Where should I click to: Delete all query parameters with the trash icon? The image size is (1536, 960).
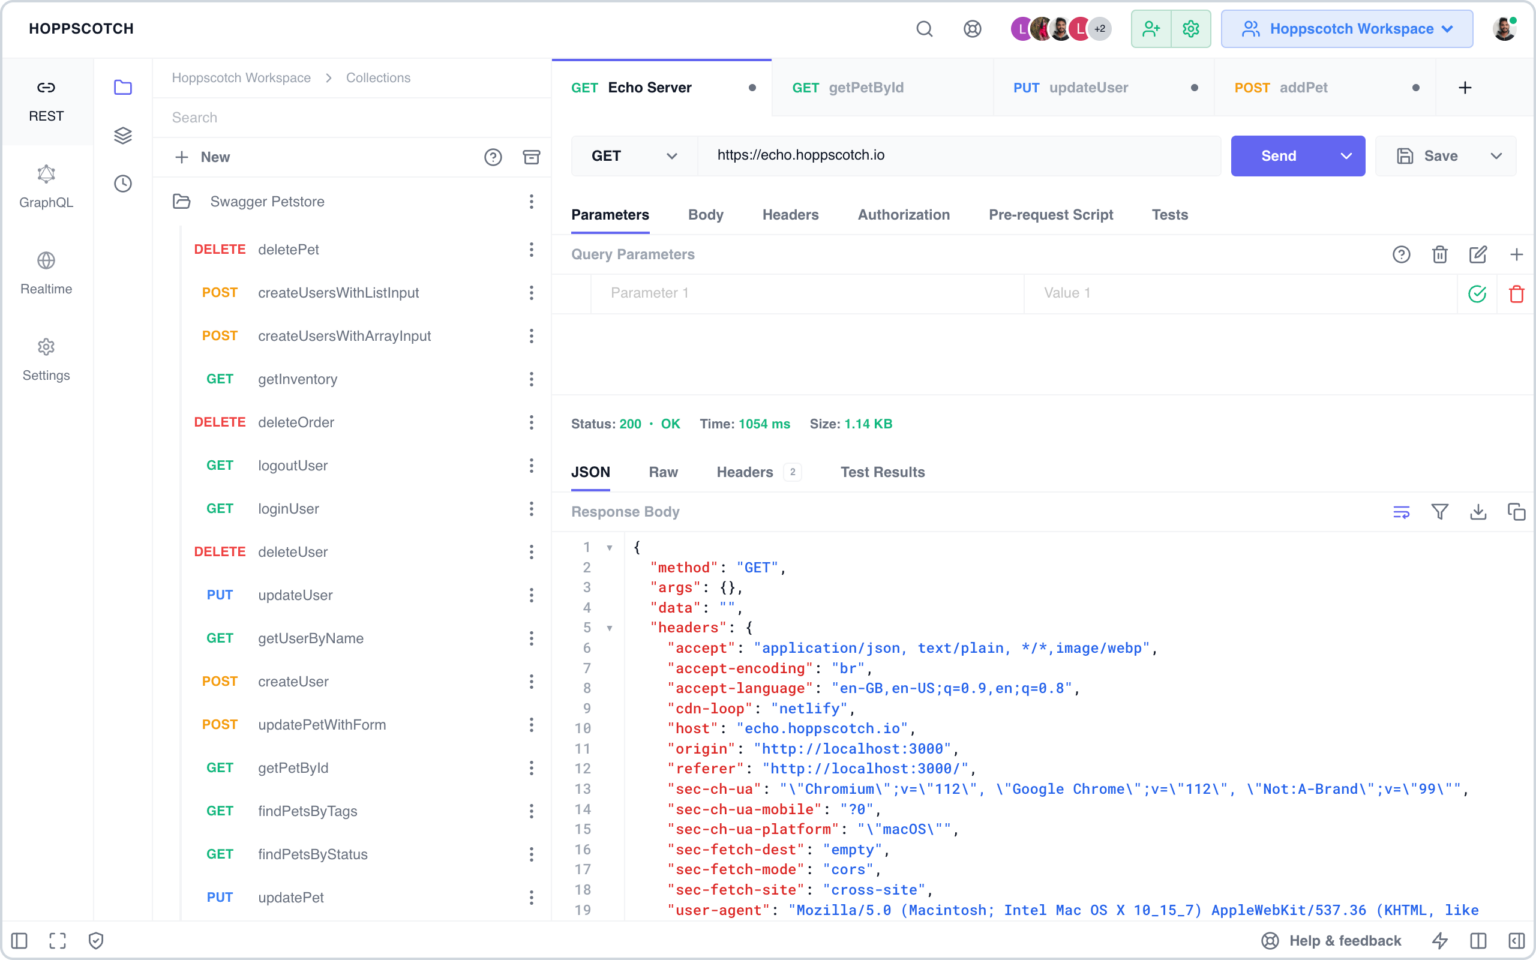pos(1440,254)
